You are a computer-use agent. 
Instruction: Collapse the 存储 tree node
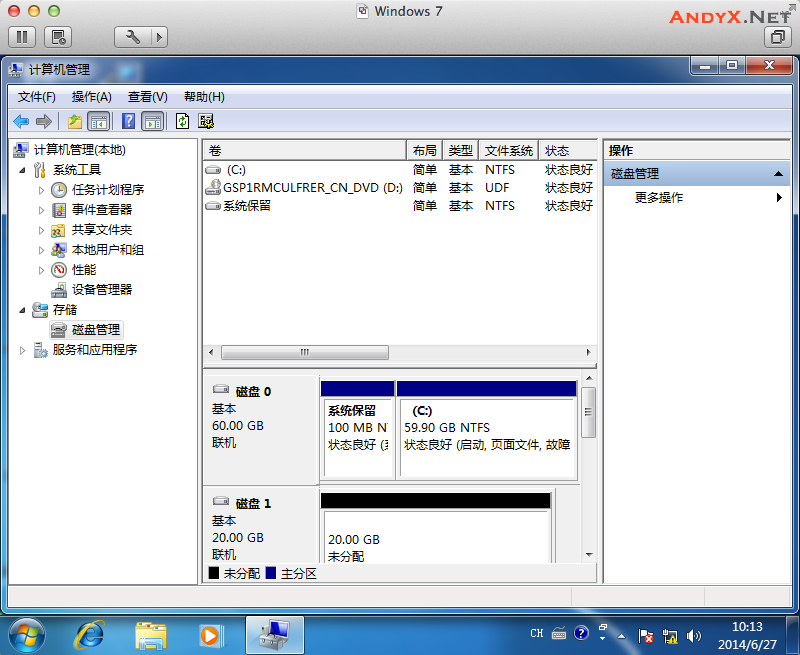pos(22,310)
